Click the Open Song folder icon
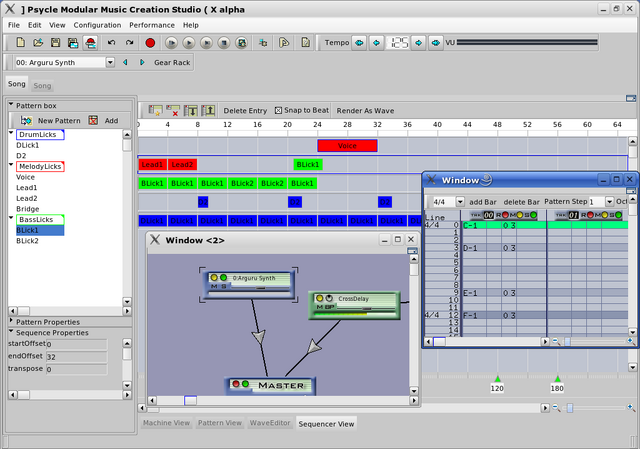640x449 pixels. click(x=38, y=42)
